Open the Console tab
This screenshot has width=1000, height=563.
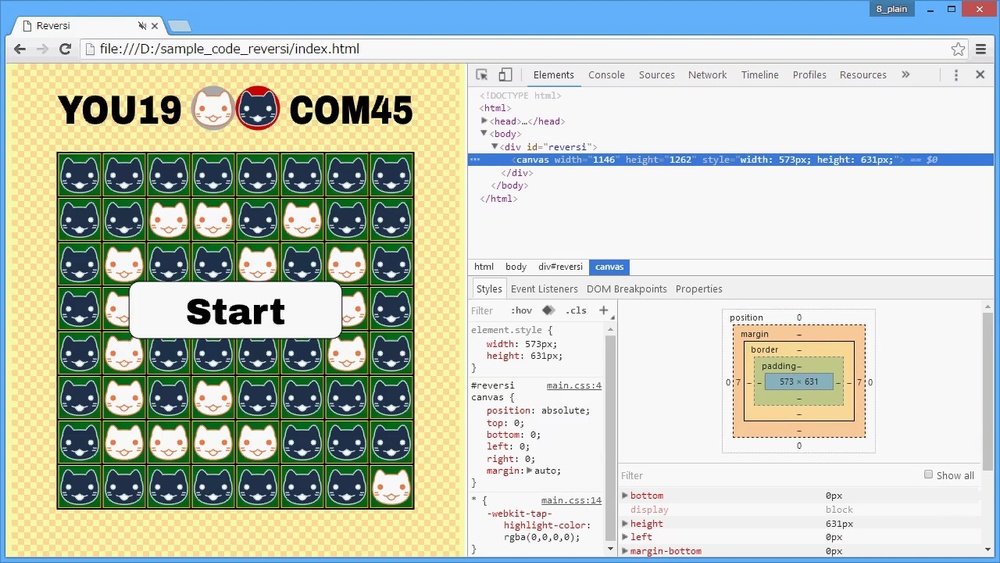pos(607,75)
